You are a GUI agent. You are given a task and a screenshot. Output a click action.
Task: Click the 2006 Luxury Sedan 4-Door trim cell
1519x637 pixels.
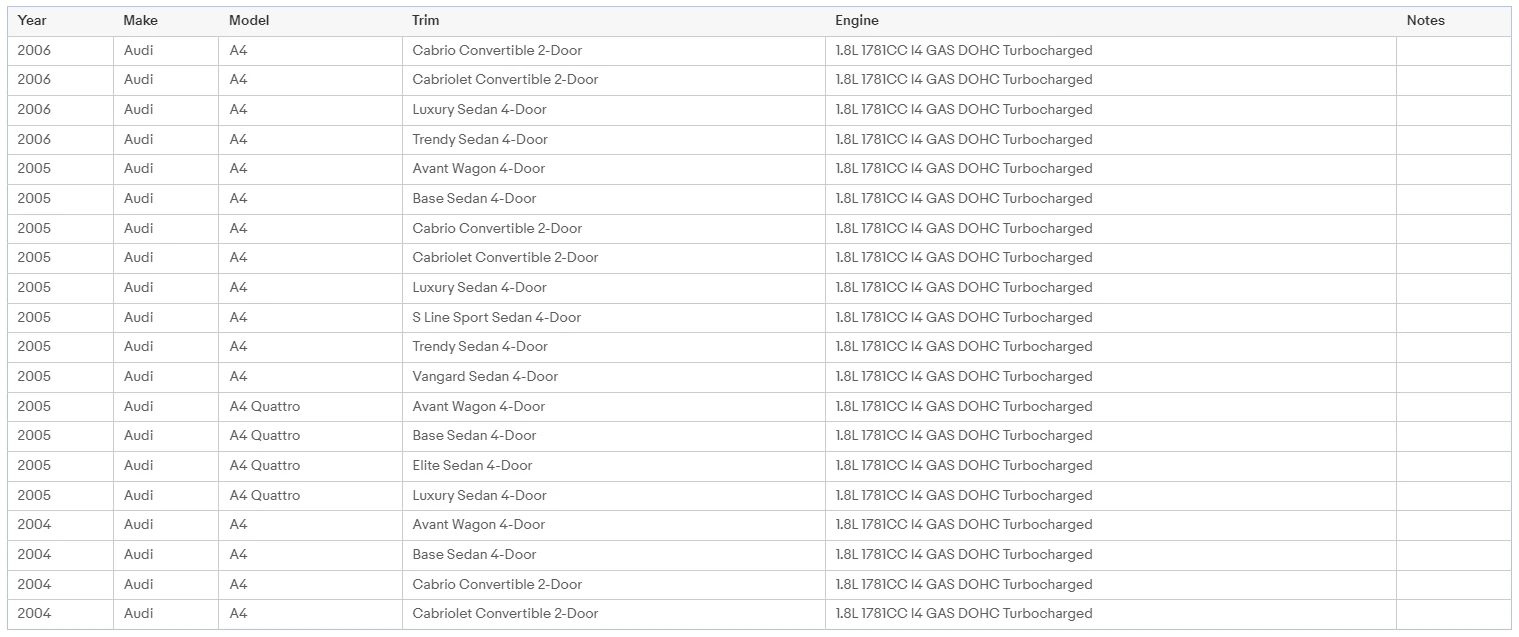coord(479,109)
